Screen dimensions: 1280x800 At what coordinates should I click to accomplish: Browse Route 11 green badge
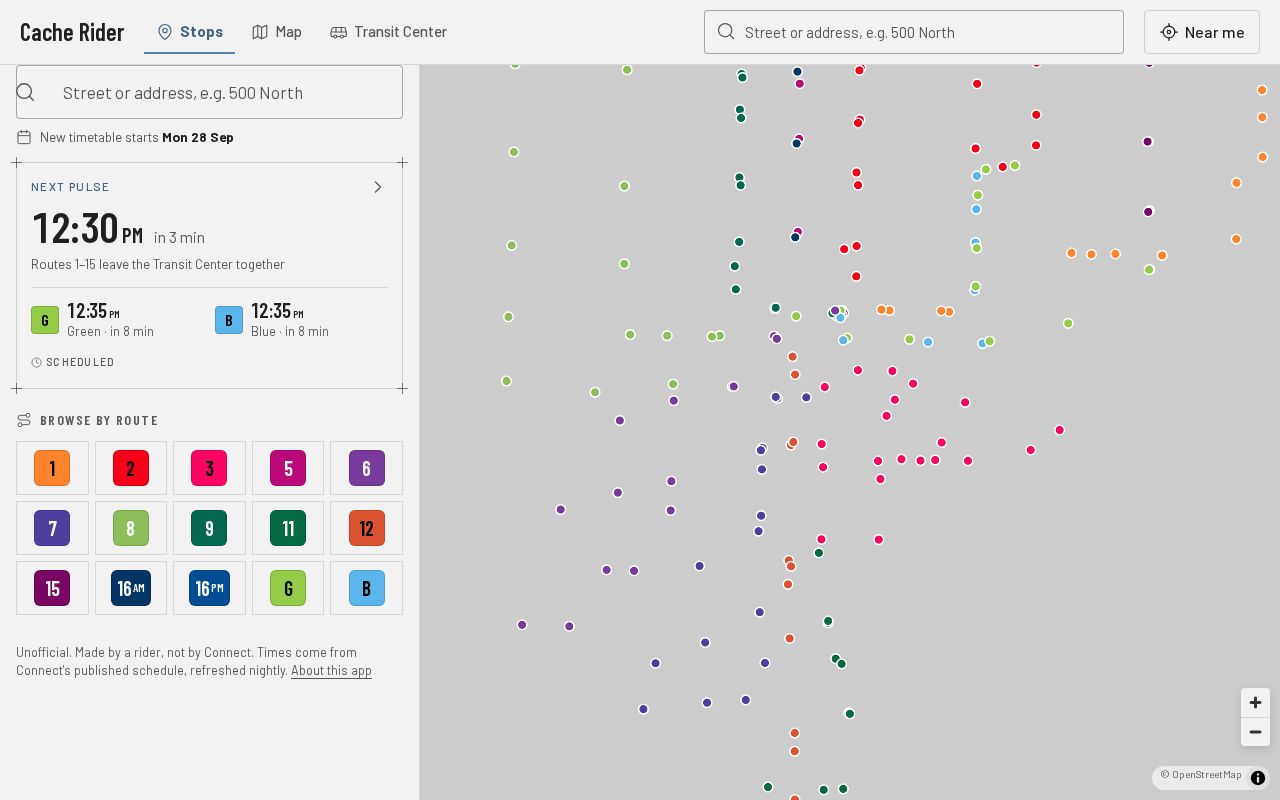tap(288, 528)
